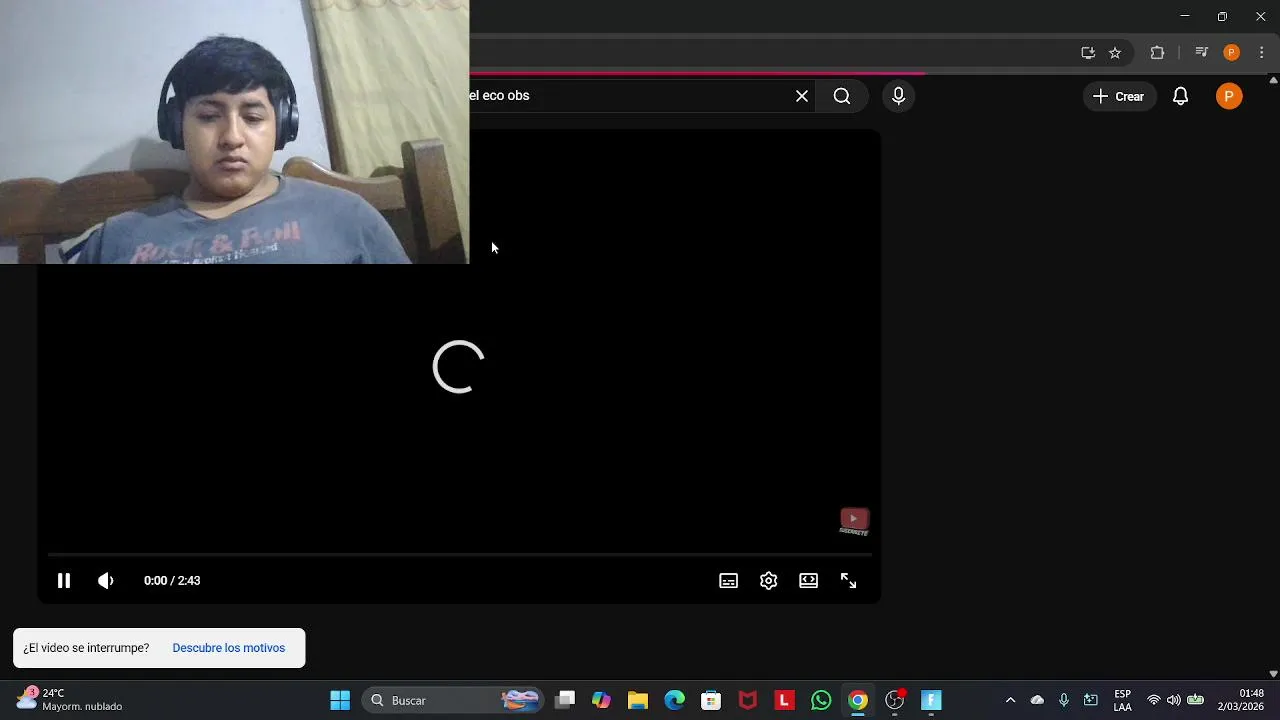This screenshot has width=1280, height=720.
Task: Open the Crear menu
Action: pos(1118,96)
